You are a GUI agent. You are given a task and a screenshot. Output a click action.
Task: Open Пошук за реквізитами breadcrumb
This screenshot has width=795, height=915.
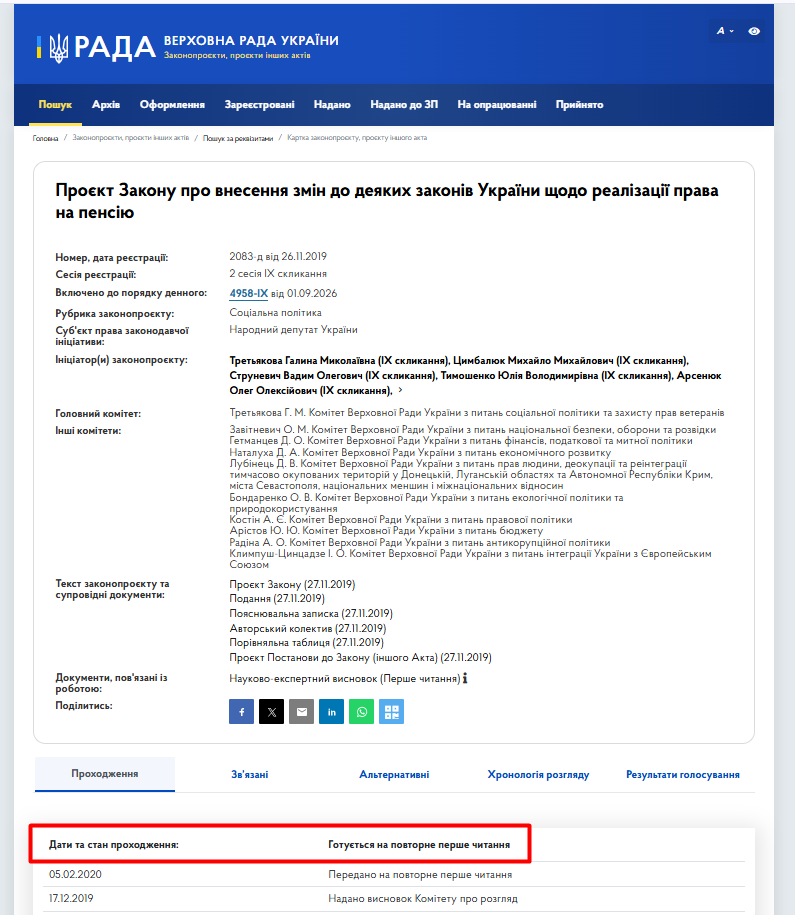coord(238,138)
